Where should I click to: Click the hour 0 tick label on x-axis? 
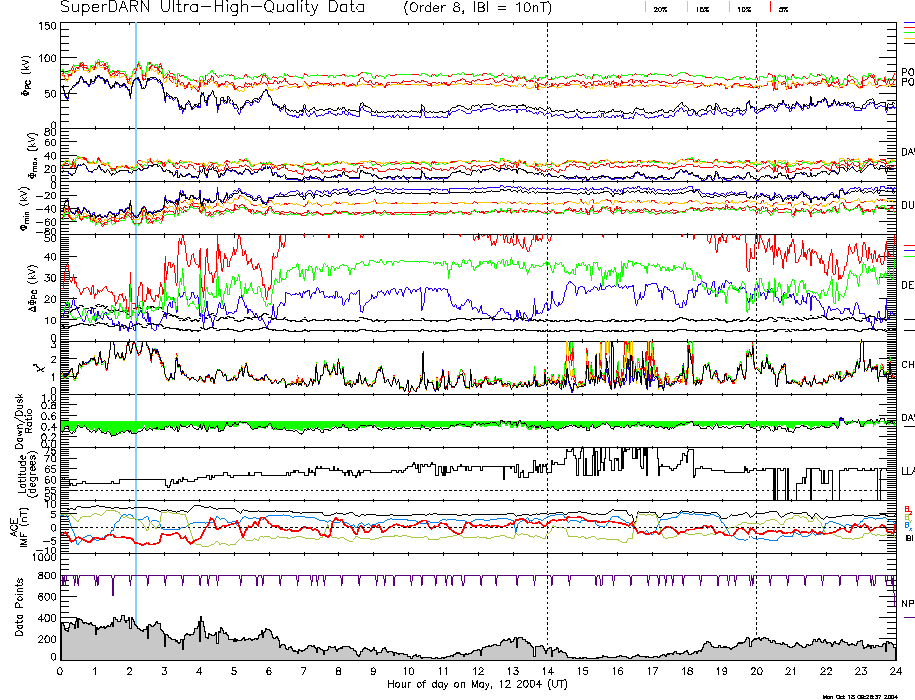tap(61, 671)
